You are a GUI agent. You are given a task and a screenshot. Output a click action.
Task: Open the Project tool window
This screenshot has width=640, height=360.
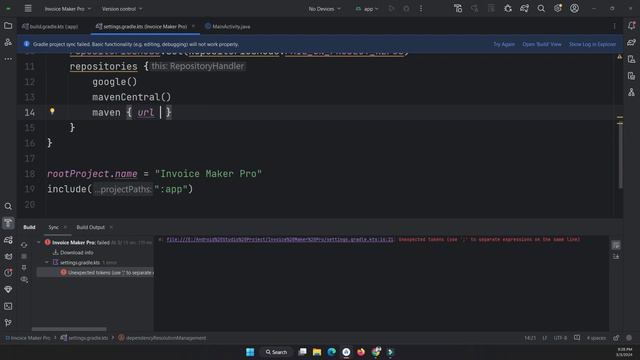click(x=8, y=26)
